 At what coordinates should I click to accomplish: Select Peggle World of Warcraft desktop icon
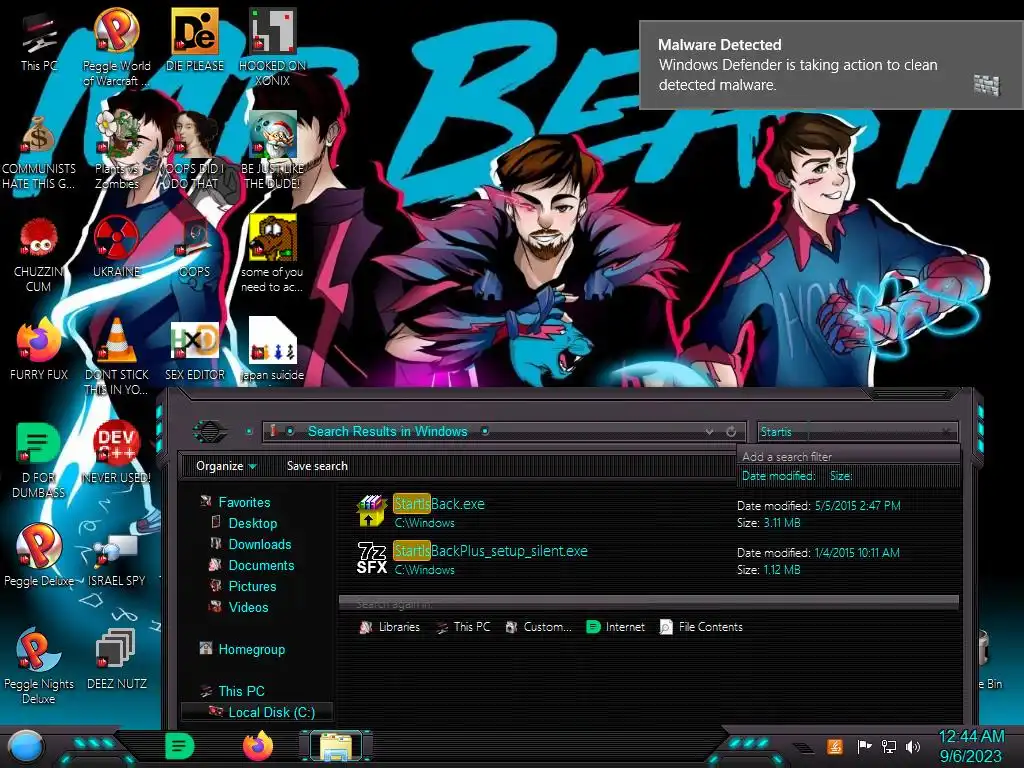point(116,47)
